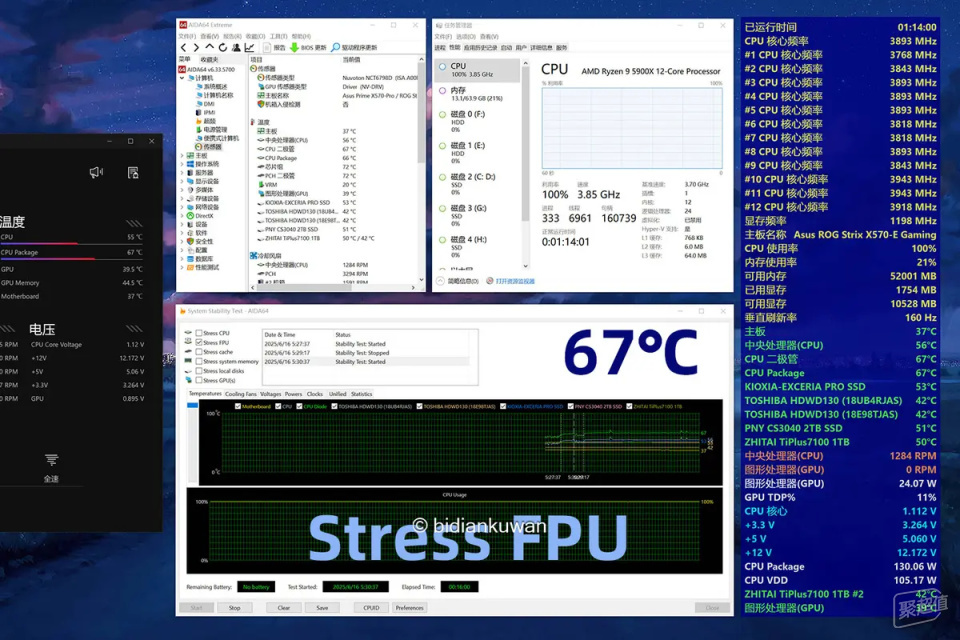Switch to 详细信息 tab in Task Manager
The image size is (960, 640).
(541, 47)
